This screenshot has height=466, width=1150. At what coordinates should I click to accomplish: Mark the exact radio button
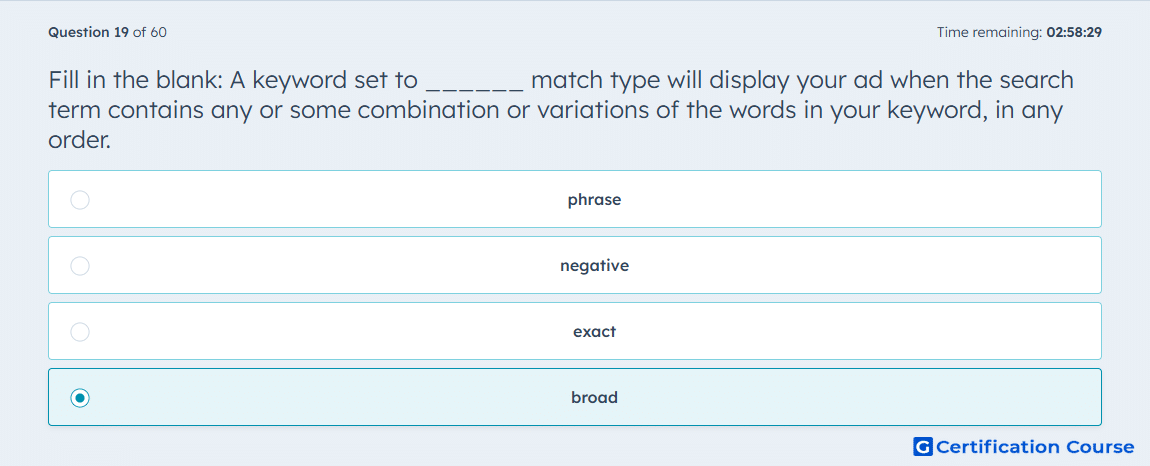pyautogui.click(x=80, y=332)
